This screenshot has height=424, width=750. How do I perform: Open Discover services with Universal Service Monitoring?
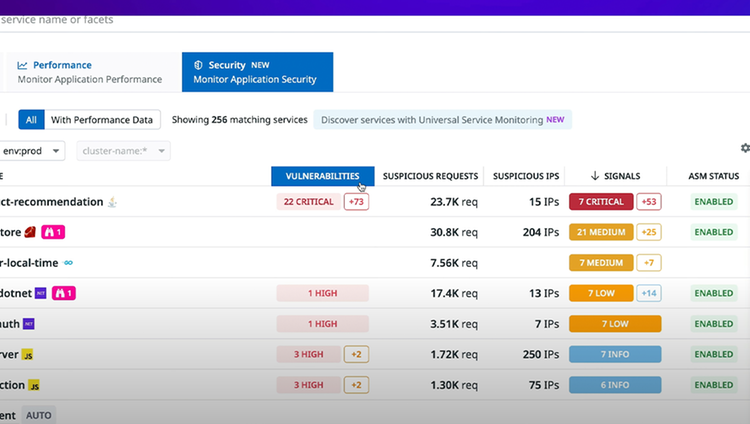pyautogui.click(x=442, y=120)
